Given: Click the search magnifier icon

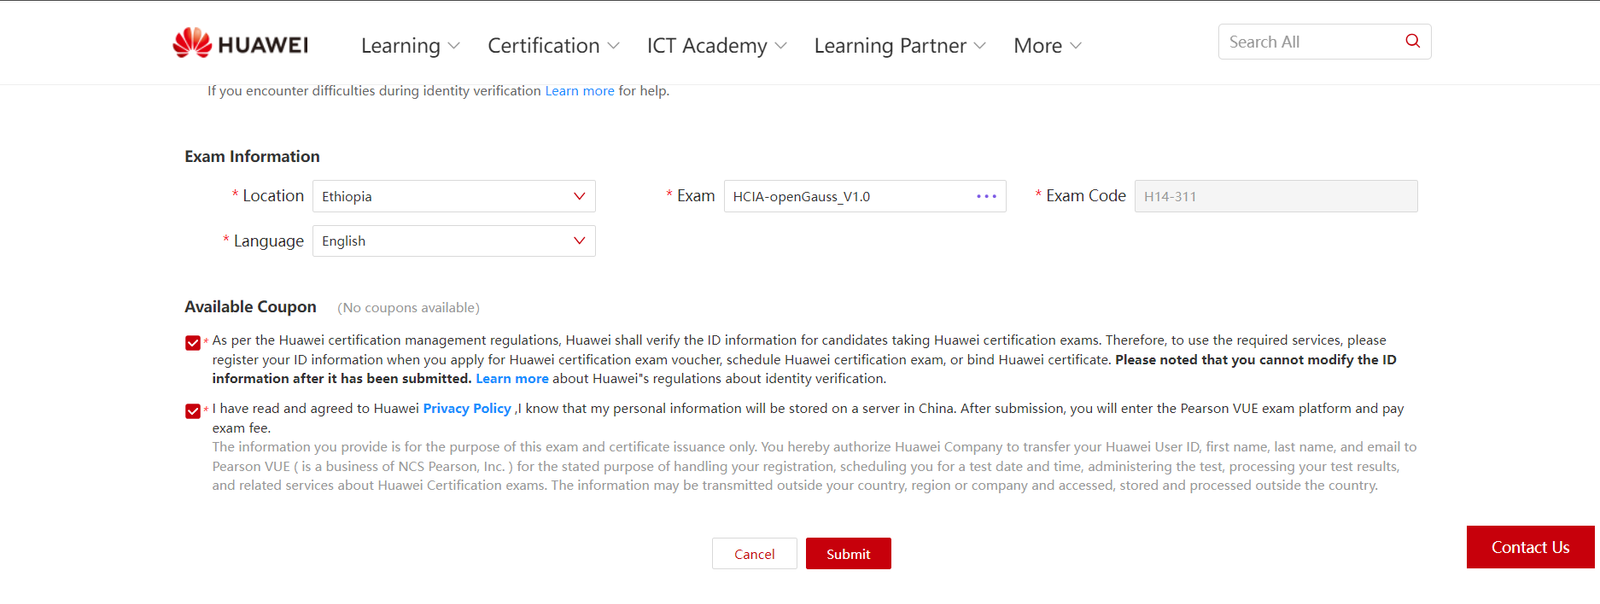Looking at the screenshot, I should [x=1412, y=41].
